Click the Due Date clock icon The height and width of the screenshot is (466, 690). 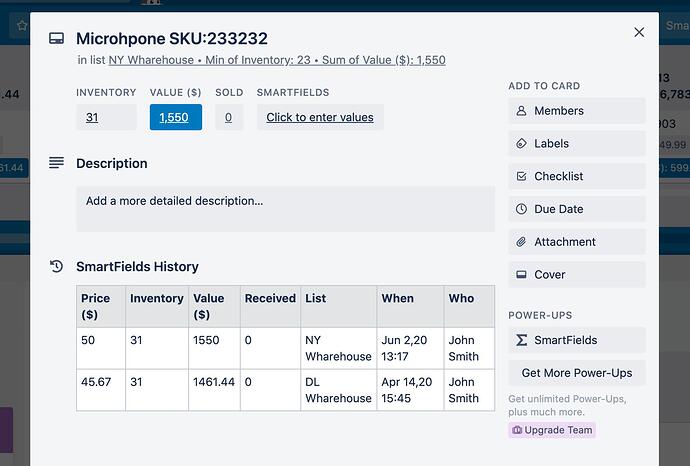[521, 209]
